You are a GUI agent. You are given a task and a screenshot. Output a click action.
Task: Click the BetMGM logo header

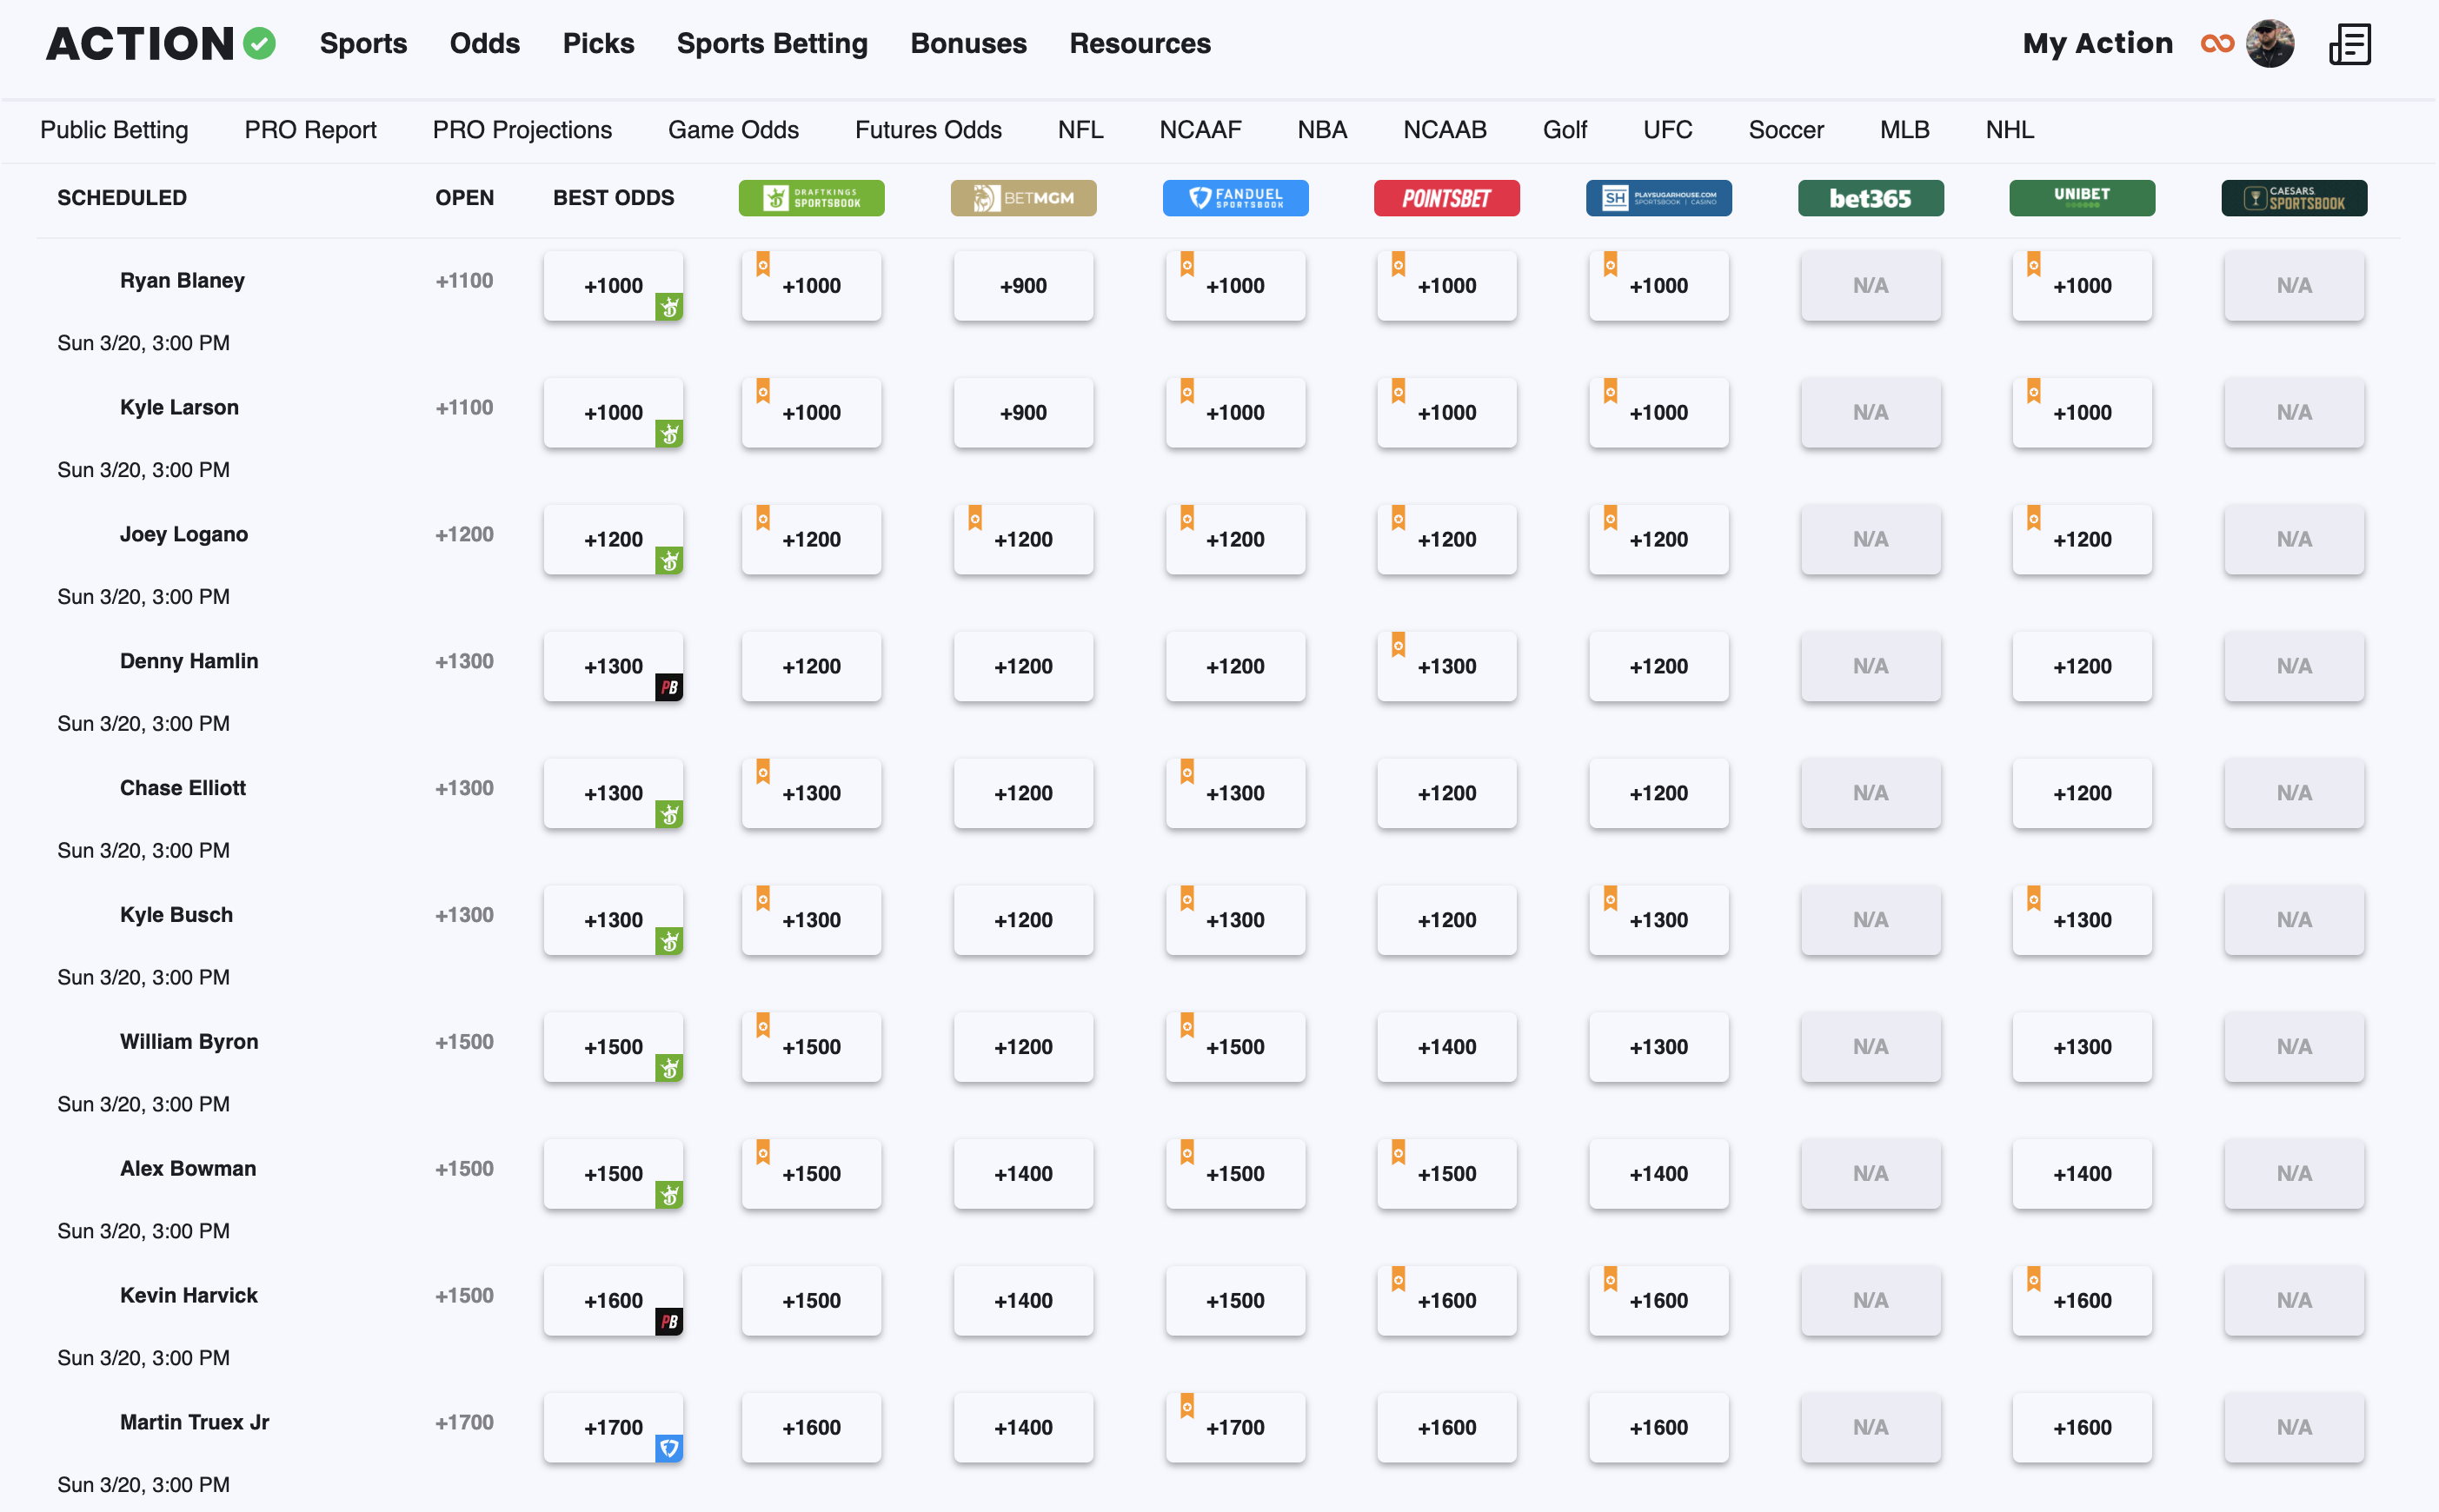click(x=1023, y=198)
